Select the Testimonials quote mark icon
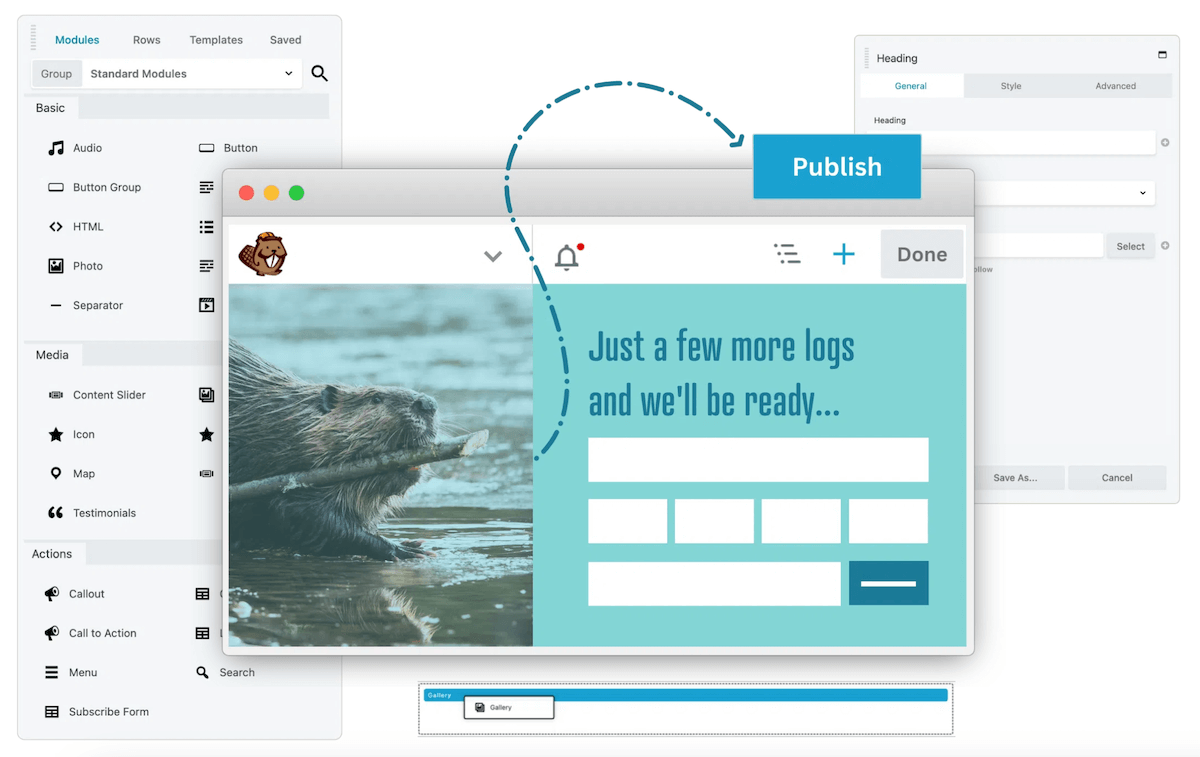The image size is (1200, 757). pyautogui.click(x=56, y=513)
